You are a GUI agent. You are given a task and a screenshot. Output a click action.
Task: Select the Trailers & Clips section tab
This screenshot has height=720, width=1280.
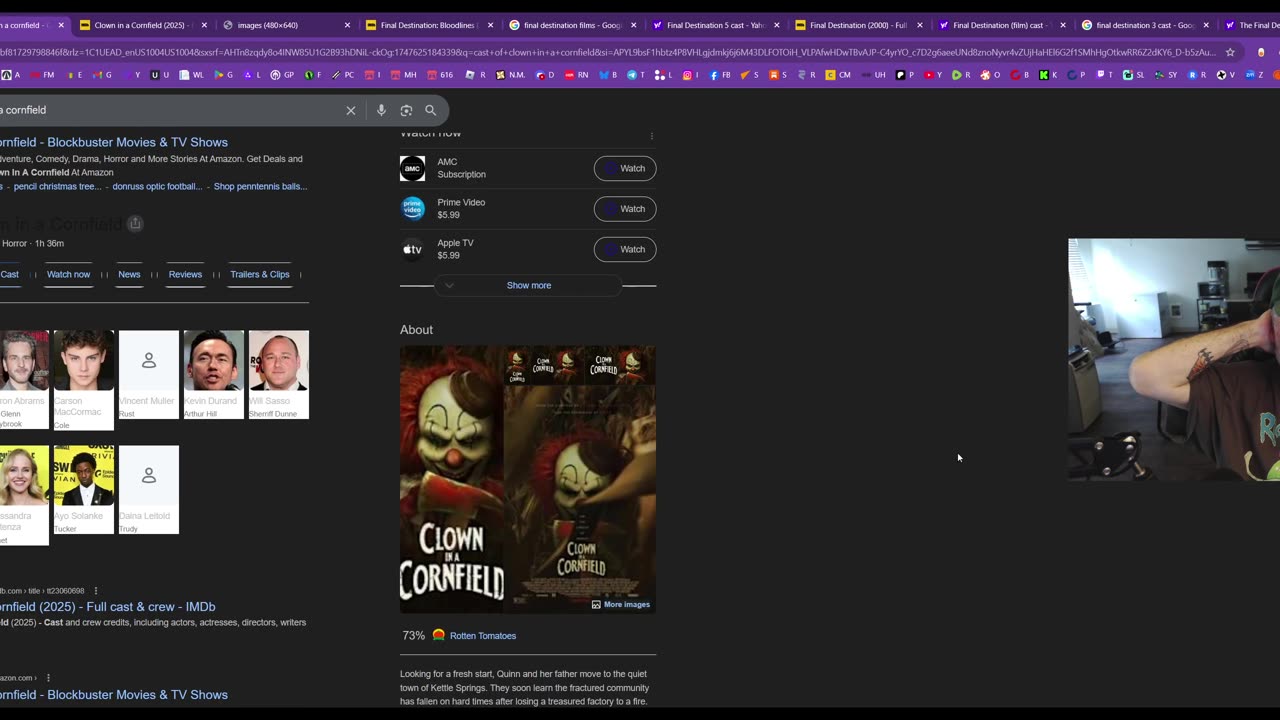point(260,274)
